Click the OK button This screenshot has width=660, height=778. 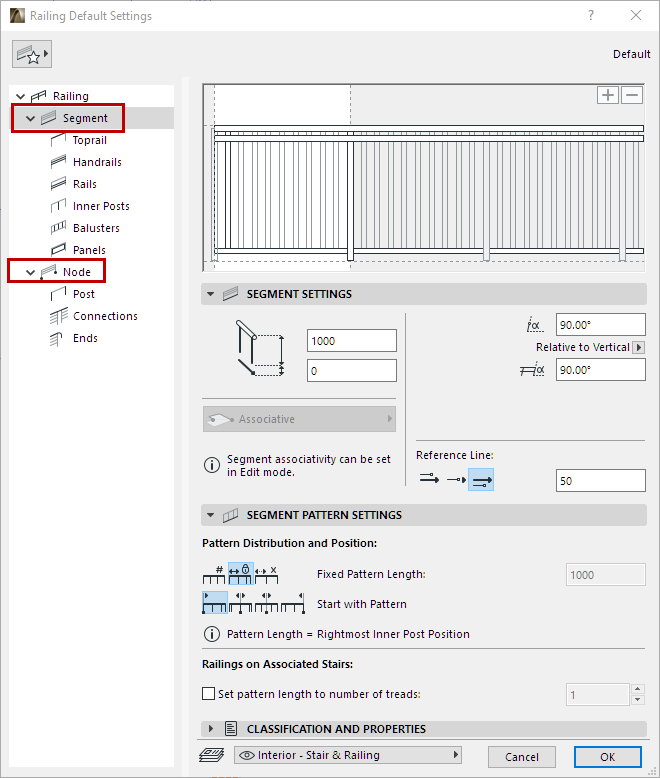(608, 757)
